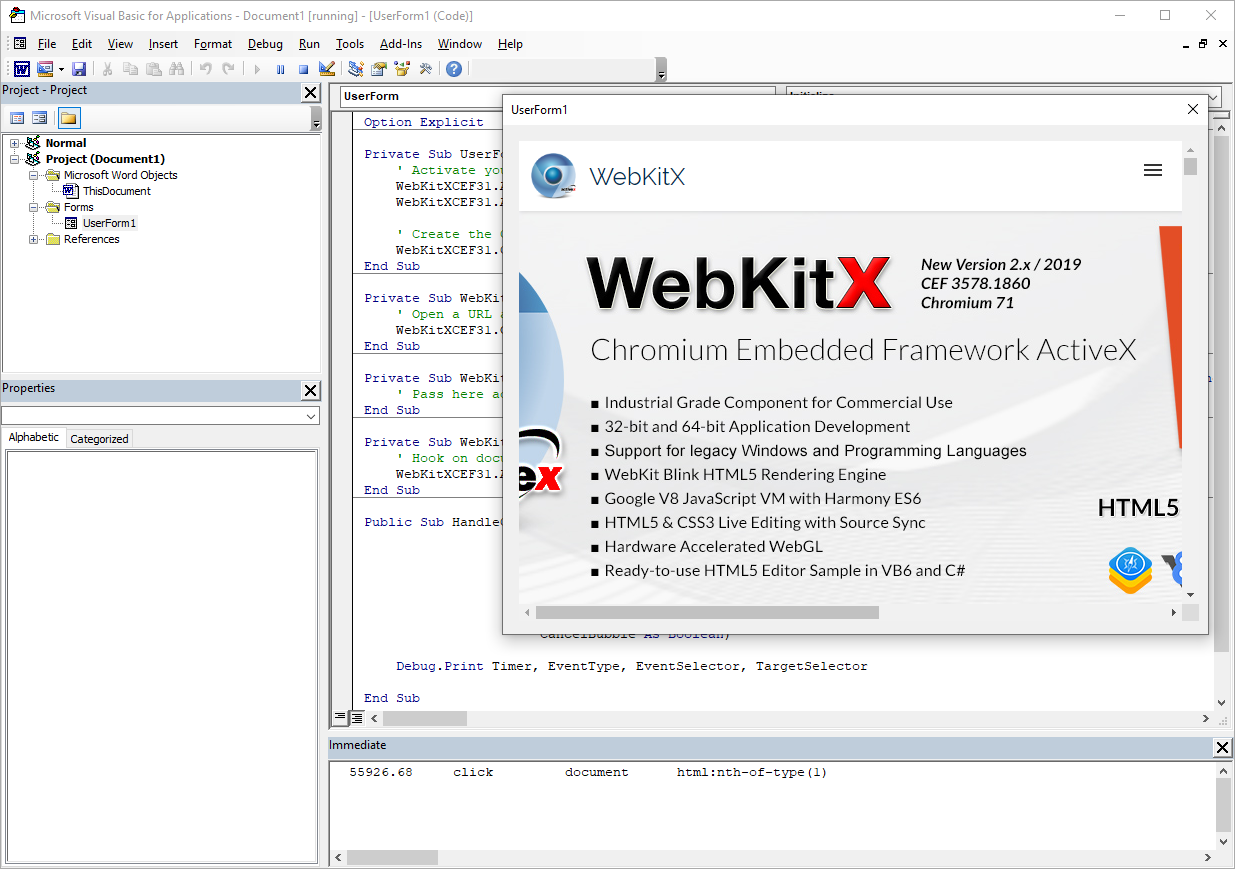Open the Properties object dropdown
The image size is (1235, 869).
(311, 415)
